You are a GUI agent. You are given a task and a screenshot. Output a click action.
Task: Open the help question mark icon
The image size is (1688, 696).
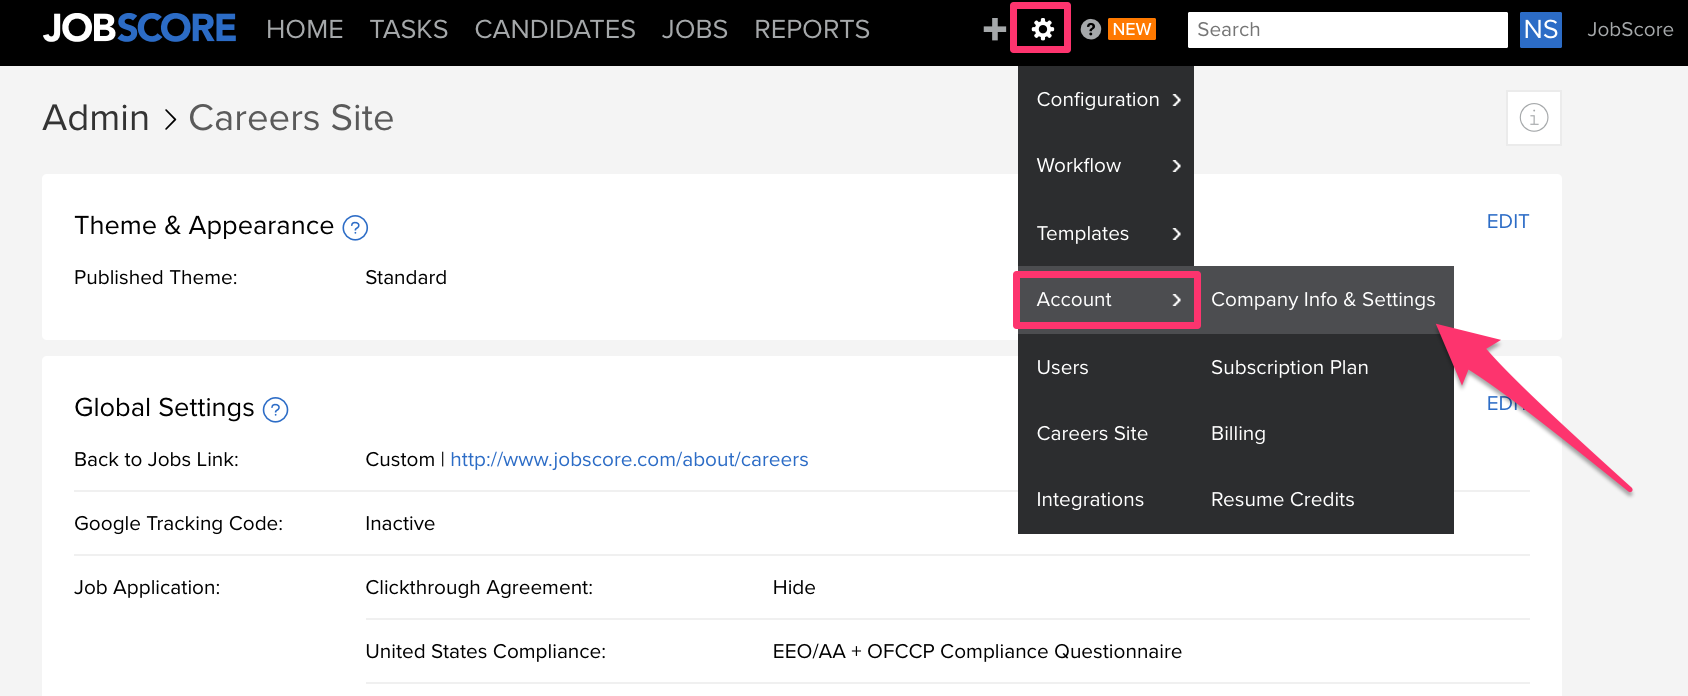click(x=1091, y=30)
